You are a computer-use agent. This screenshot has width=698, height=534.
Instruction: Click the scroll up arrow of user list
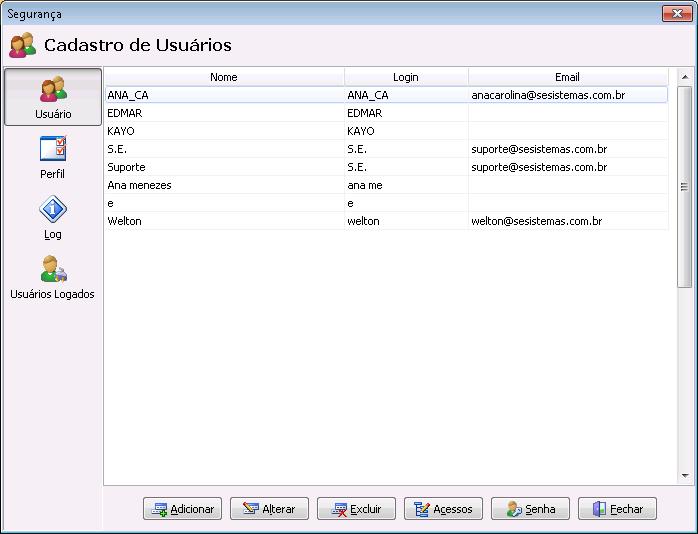point(685,77)
